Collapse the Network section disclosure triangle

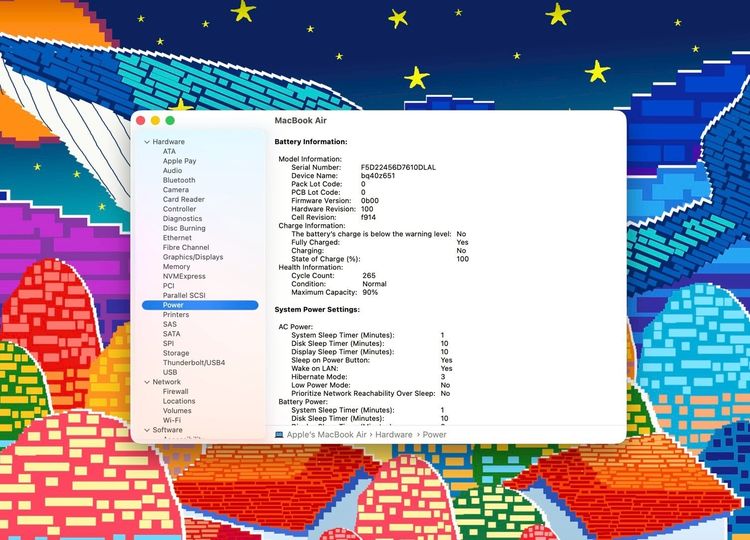tap(147, 382)
